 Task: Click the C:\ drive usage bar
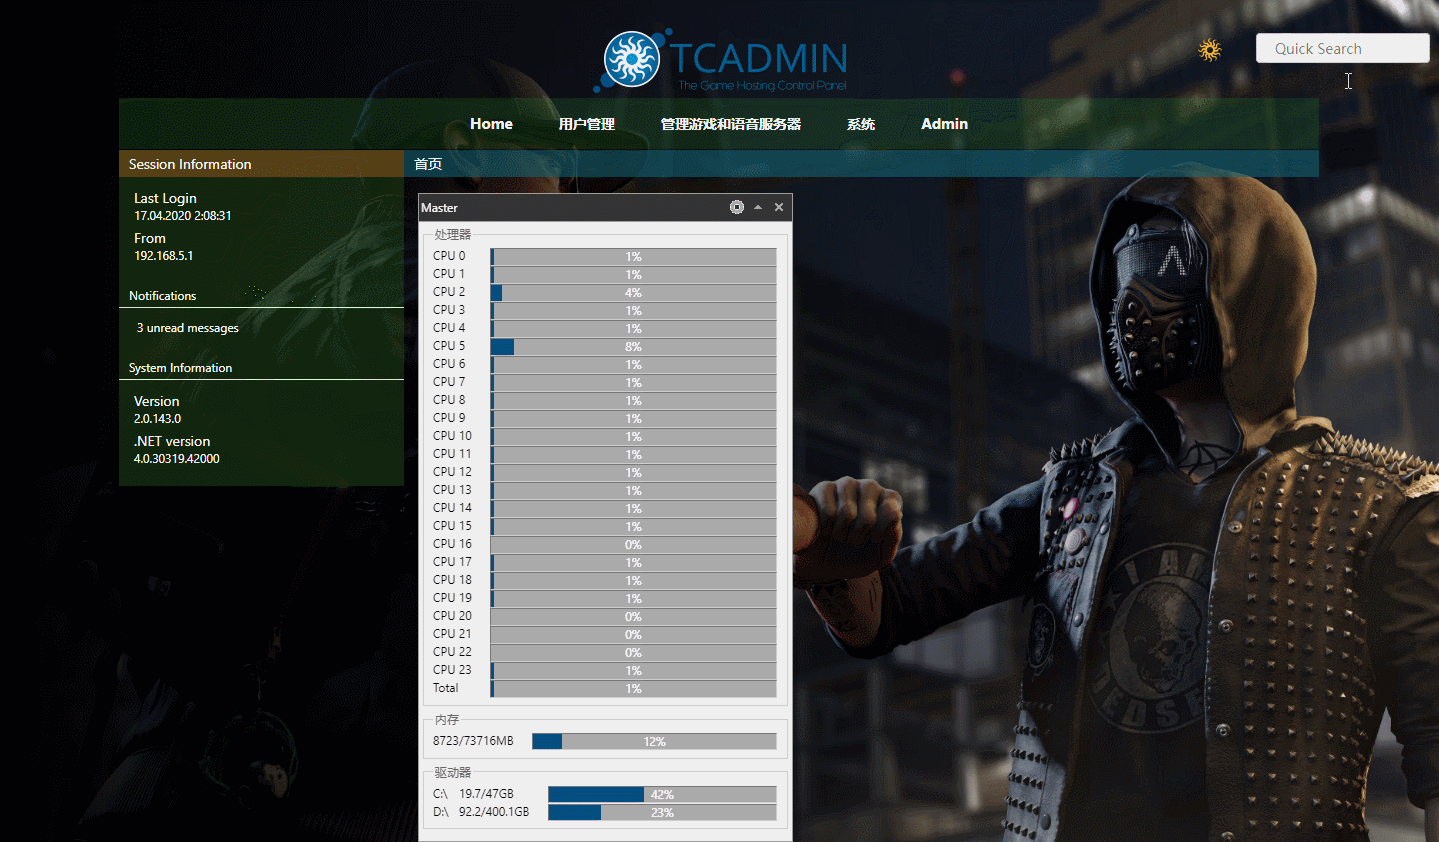(661, 794)
